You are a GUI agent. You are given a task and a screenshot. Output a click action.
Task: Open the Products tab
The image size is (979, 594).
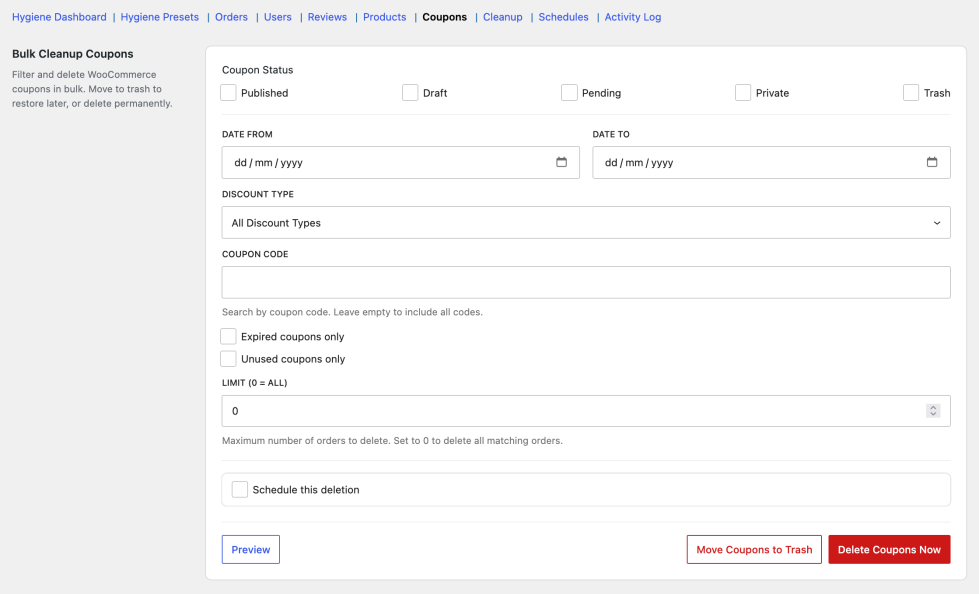385,17
